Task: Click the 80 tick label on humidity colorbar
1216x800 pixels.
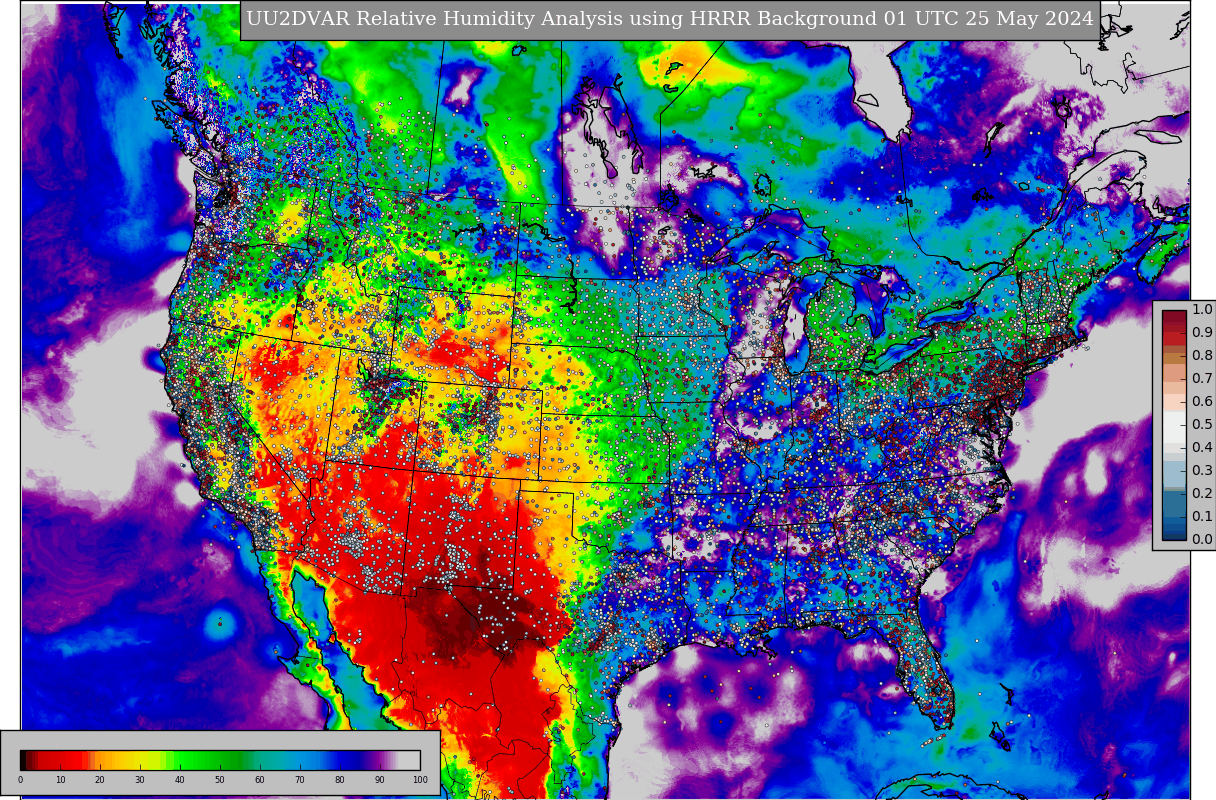Action: pos(340,780)
